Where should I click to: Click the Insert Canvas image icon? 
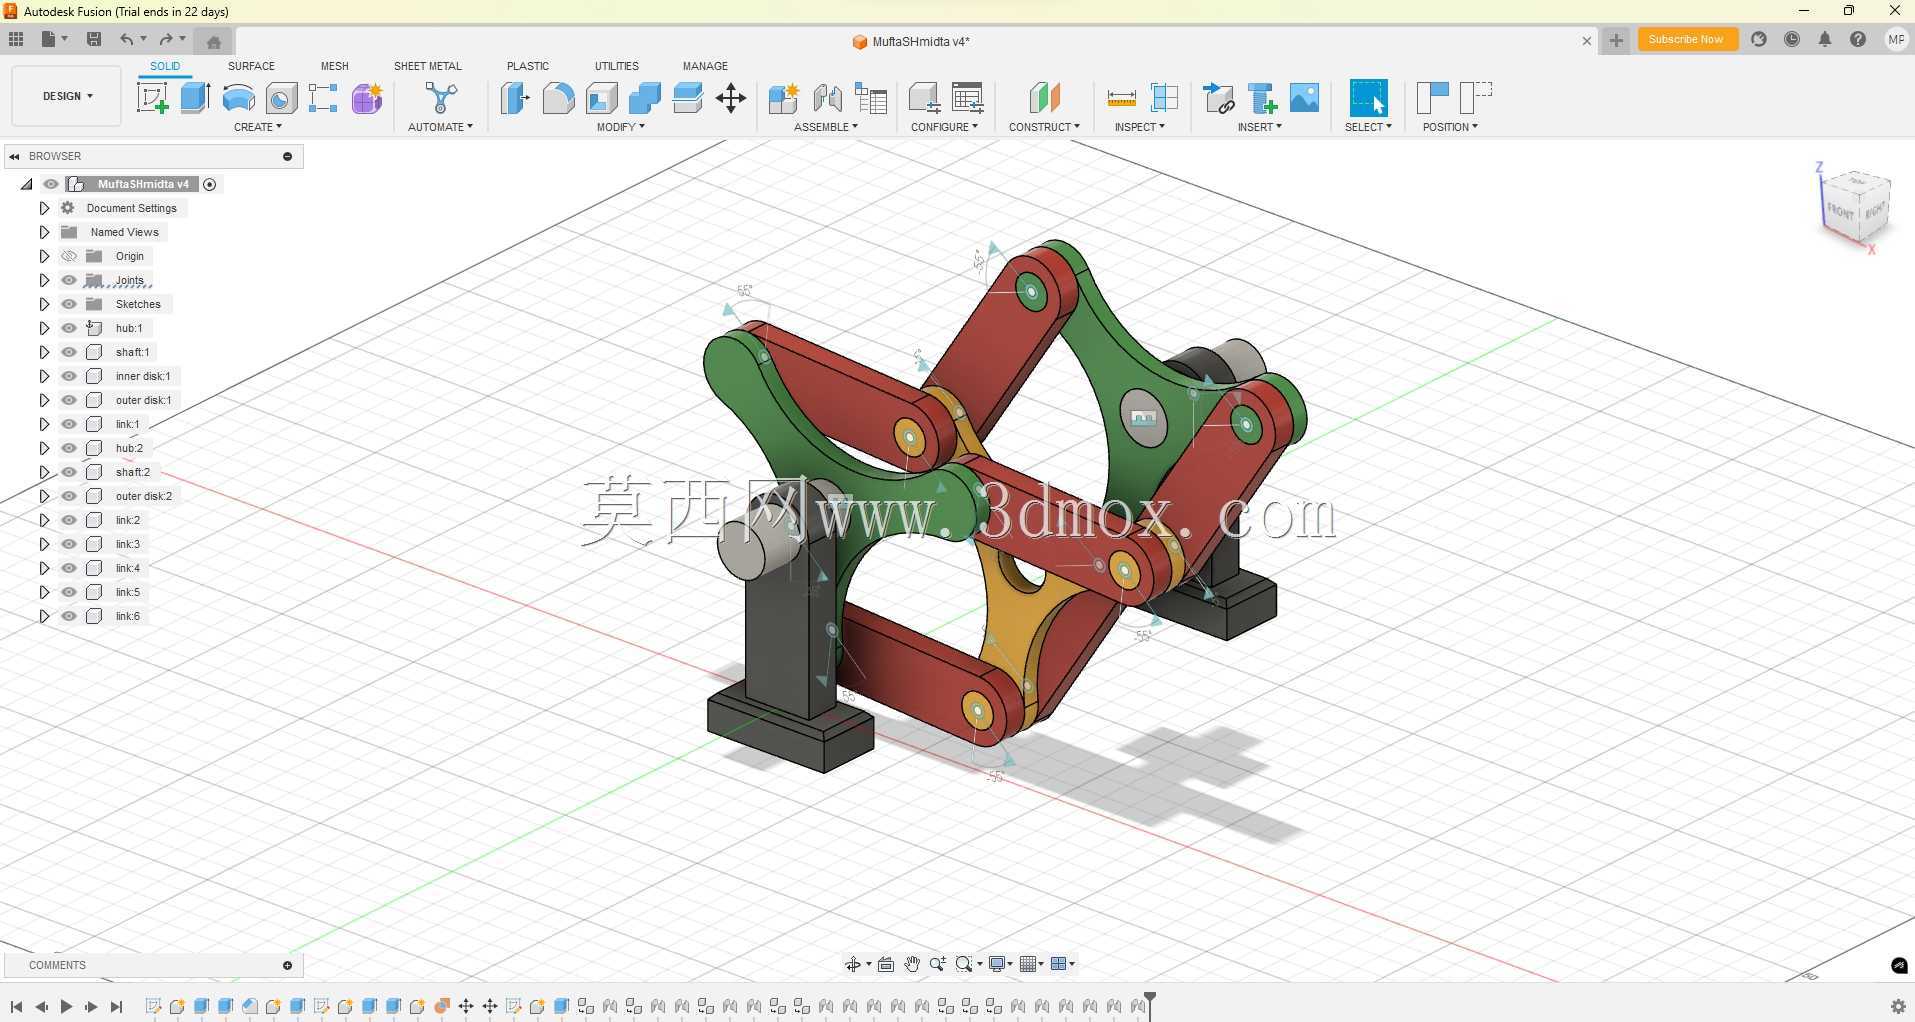(1304, 98)
